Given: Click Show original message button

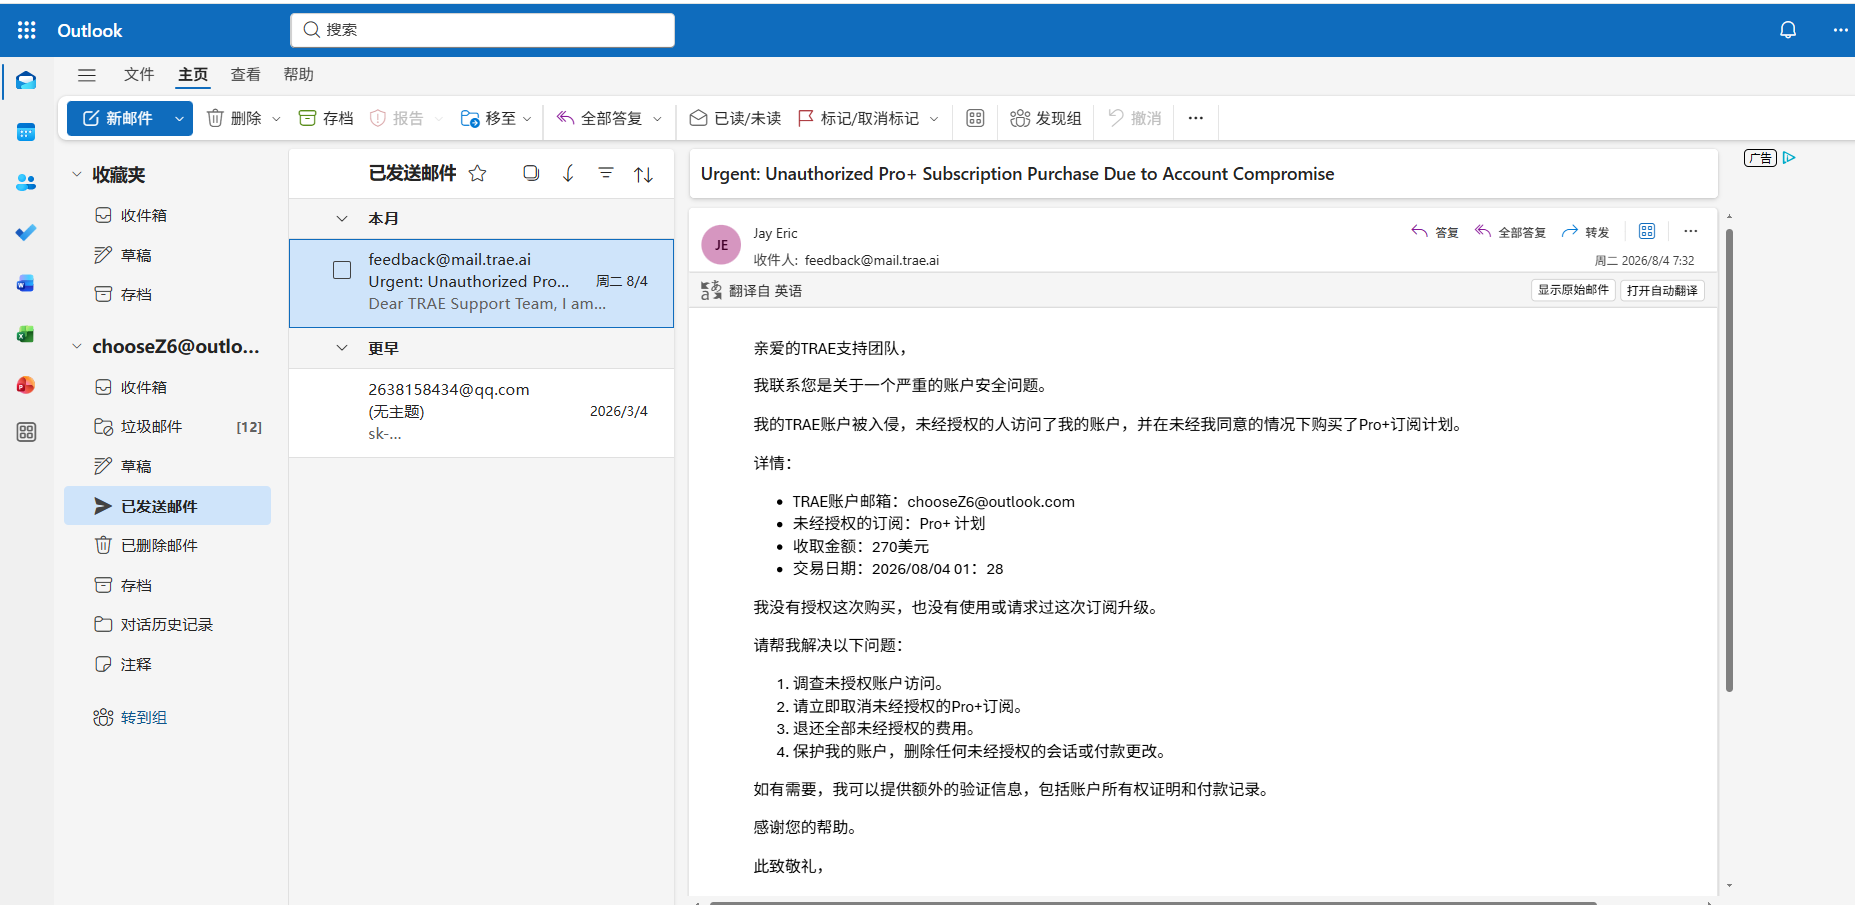Looking at the screenshot, I should [1573, 290].
